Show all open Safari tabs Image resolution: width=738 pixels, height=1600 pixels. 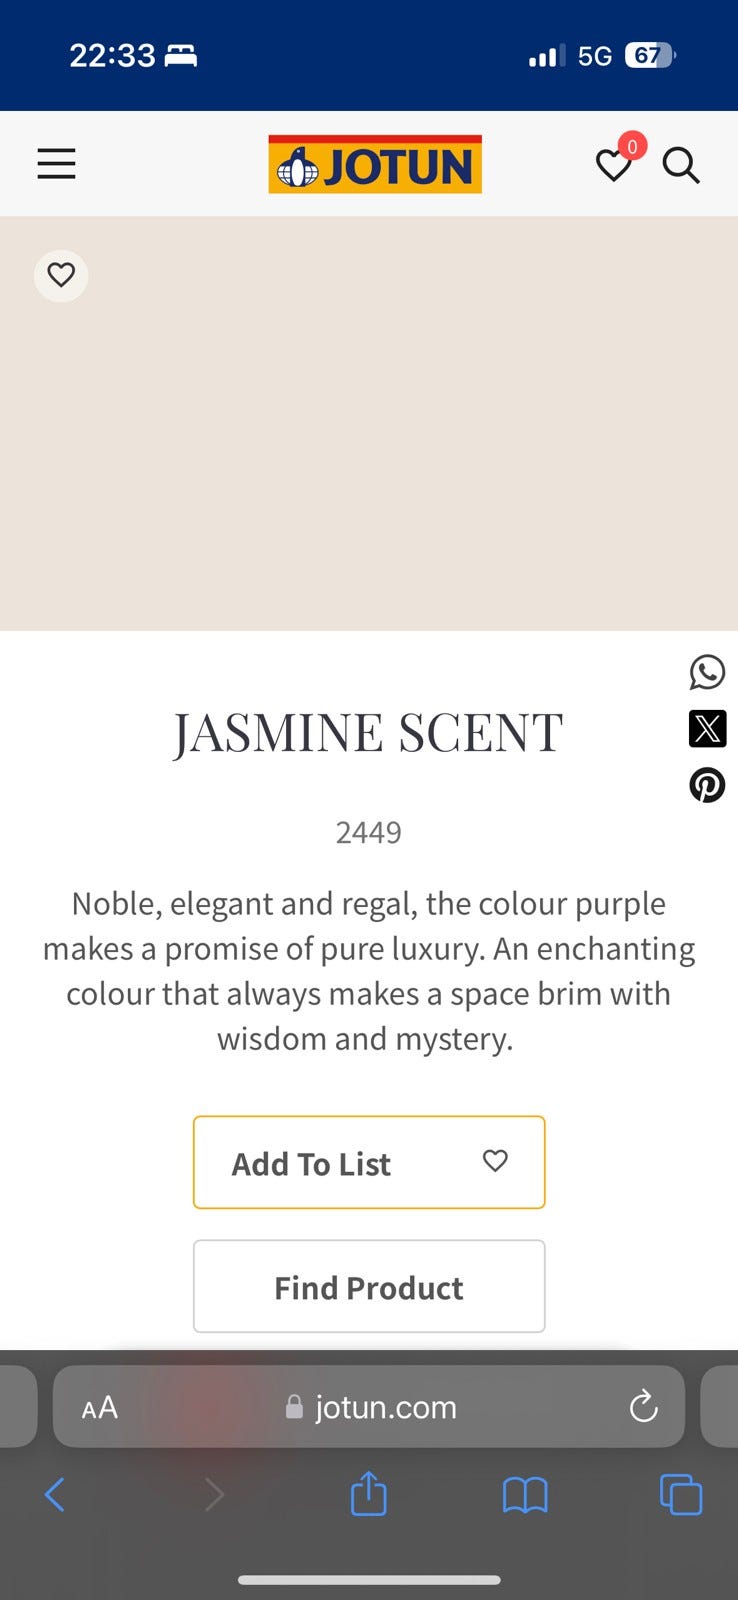681,1496
